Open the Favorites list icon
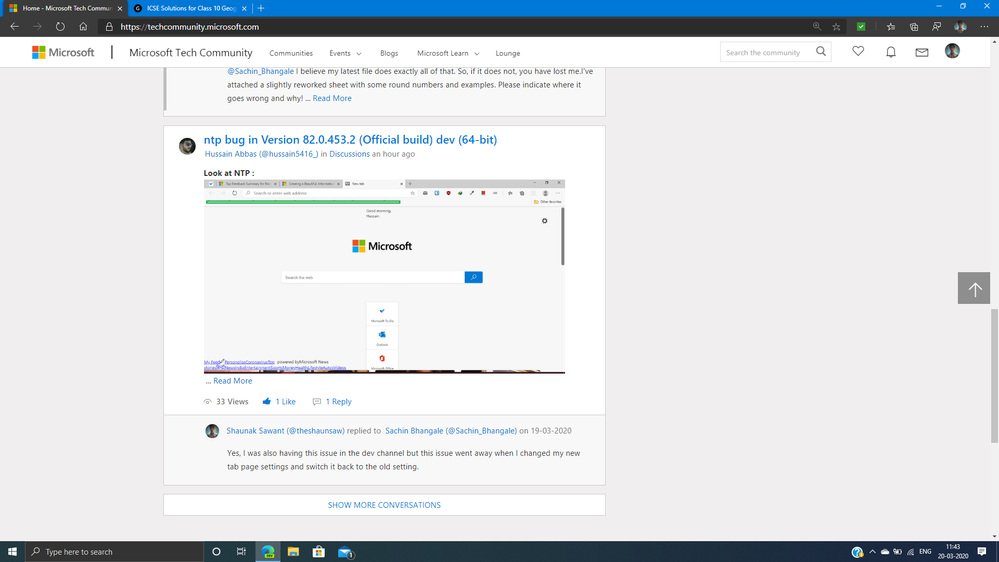Screen dimensions: 999x562 click(891, 27)
